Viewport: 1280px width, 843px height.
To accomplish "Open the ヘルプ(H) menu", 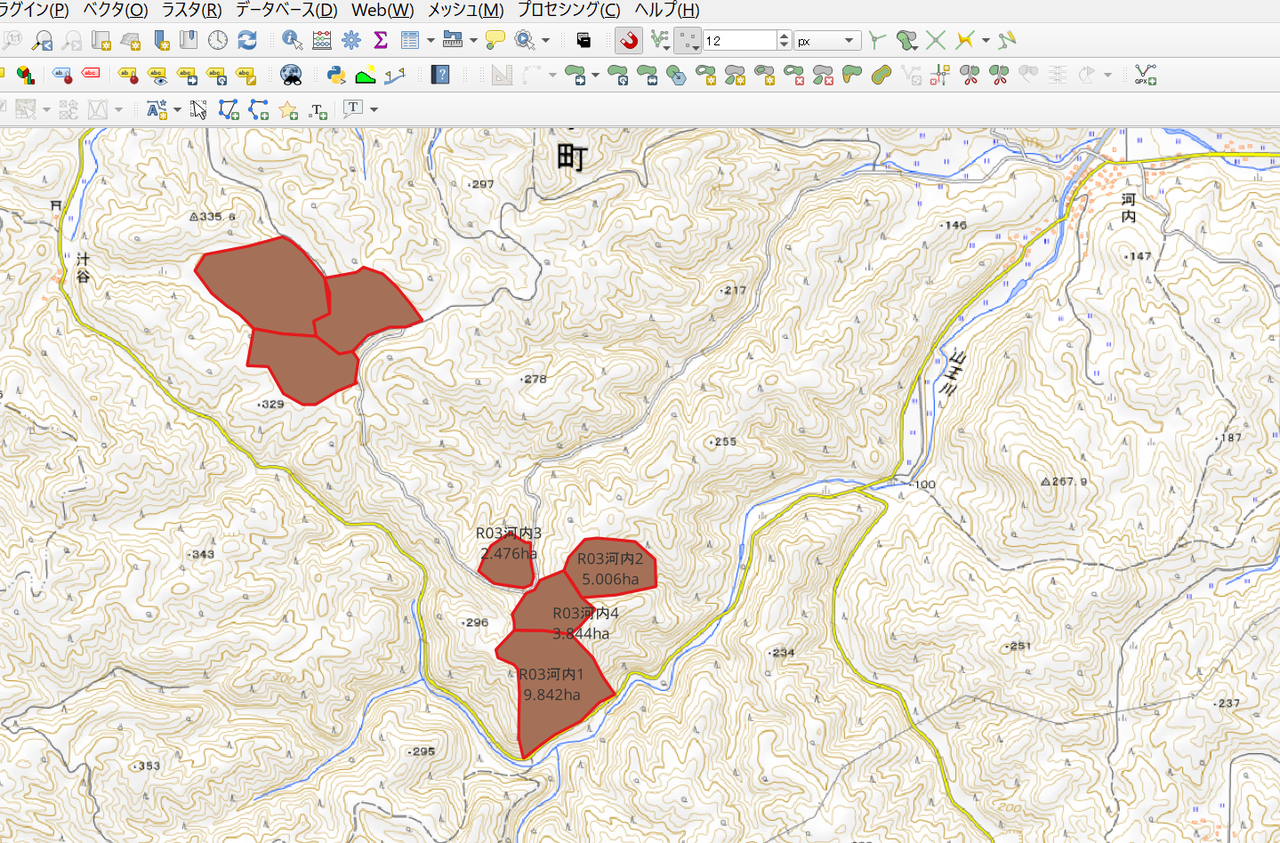I will click(667, 10).
